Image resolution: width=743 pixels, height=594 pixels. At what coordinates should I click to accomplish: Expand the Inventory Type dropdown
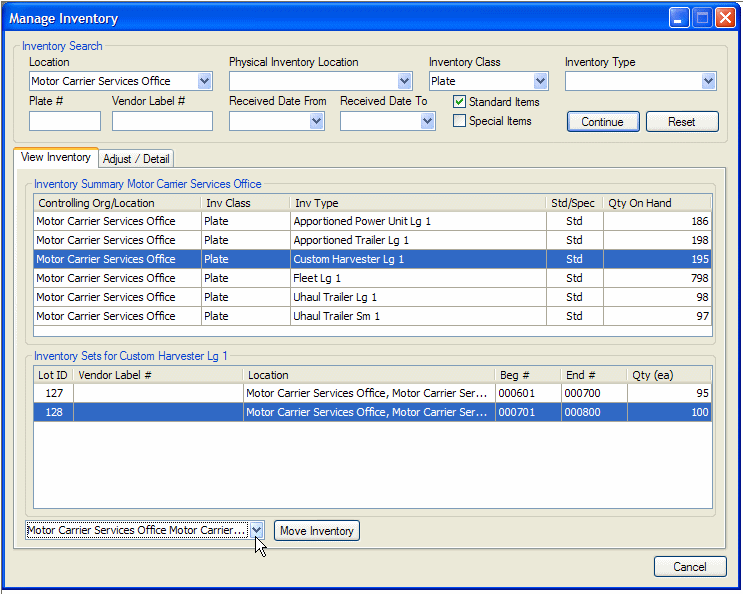(x=708, y=82)
